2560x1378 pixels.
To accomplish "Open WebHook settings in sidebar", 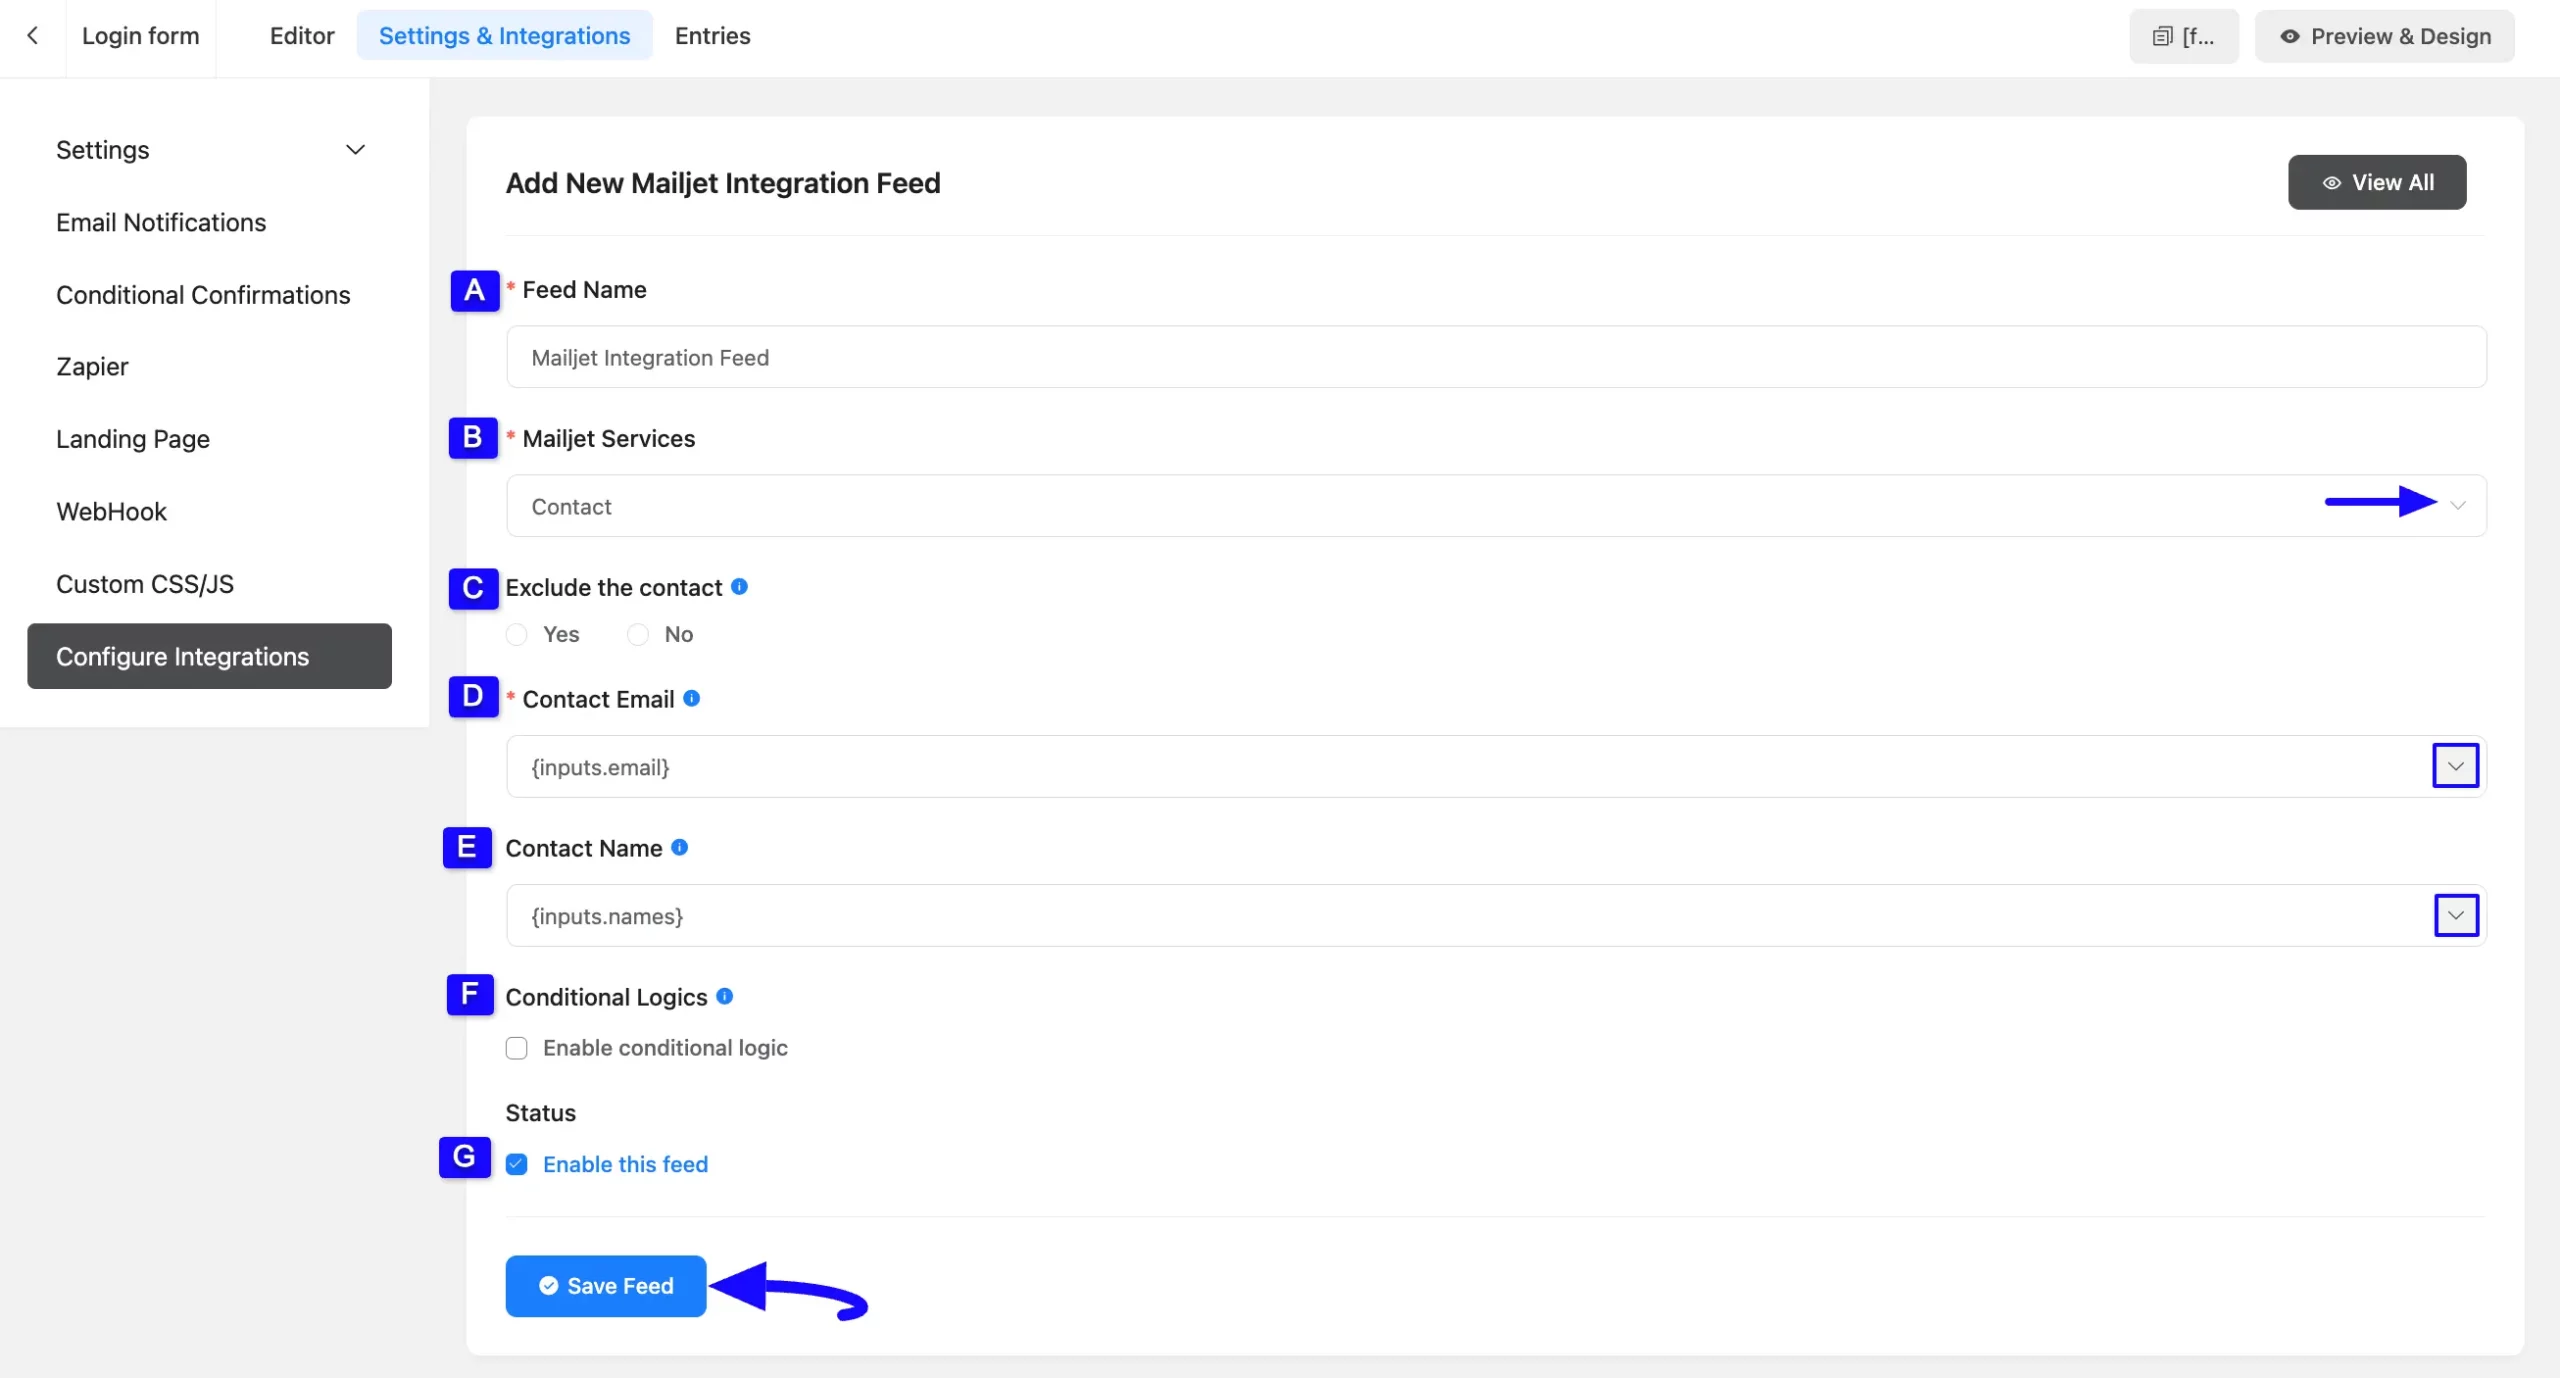I will 111,512.
